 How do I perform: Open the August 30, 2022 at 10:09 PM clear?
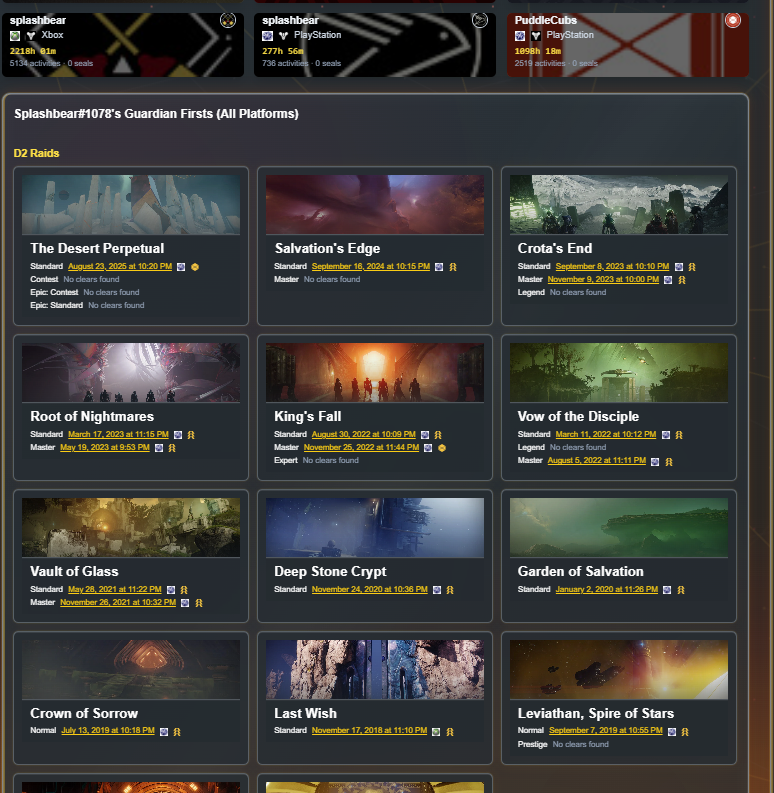(x=364, y=434)
